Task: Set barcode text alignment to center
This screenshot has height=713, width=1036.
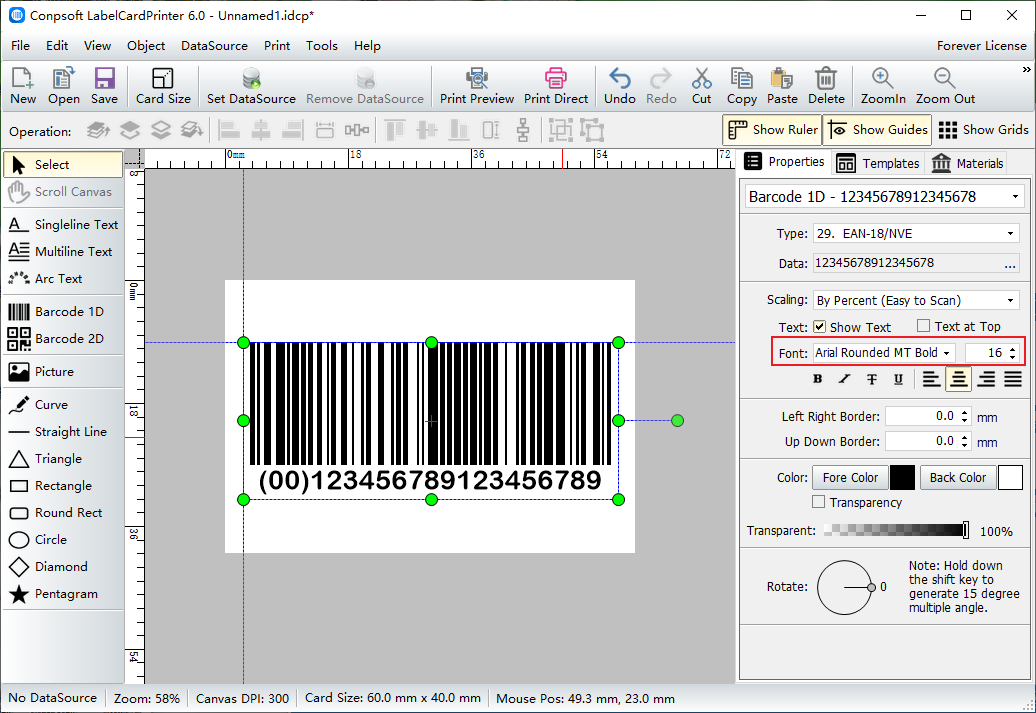Action: pos(959,379)
